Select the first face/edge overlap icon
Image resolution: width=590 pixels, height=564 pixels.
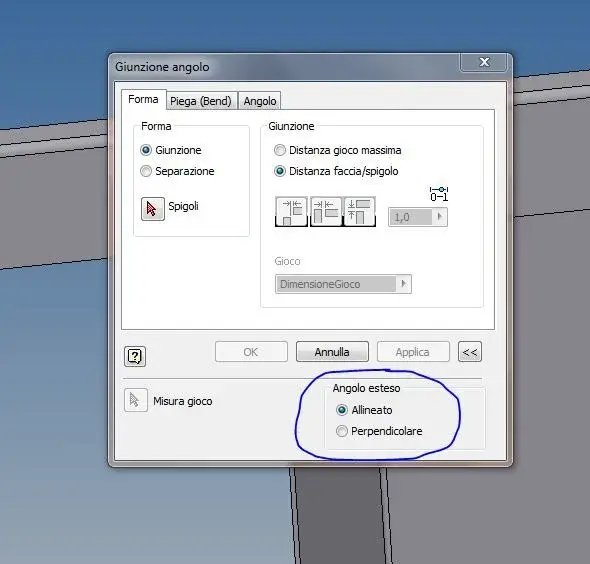291,211
